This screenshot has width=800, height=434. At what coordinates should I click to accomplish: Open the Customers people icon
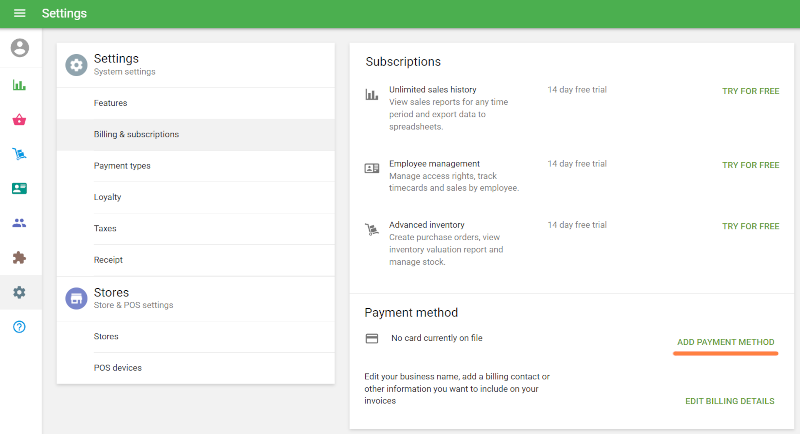coord(20,223)
